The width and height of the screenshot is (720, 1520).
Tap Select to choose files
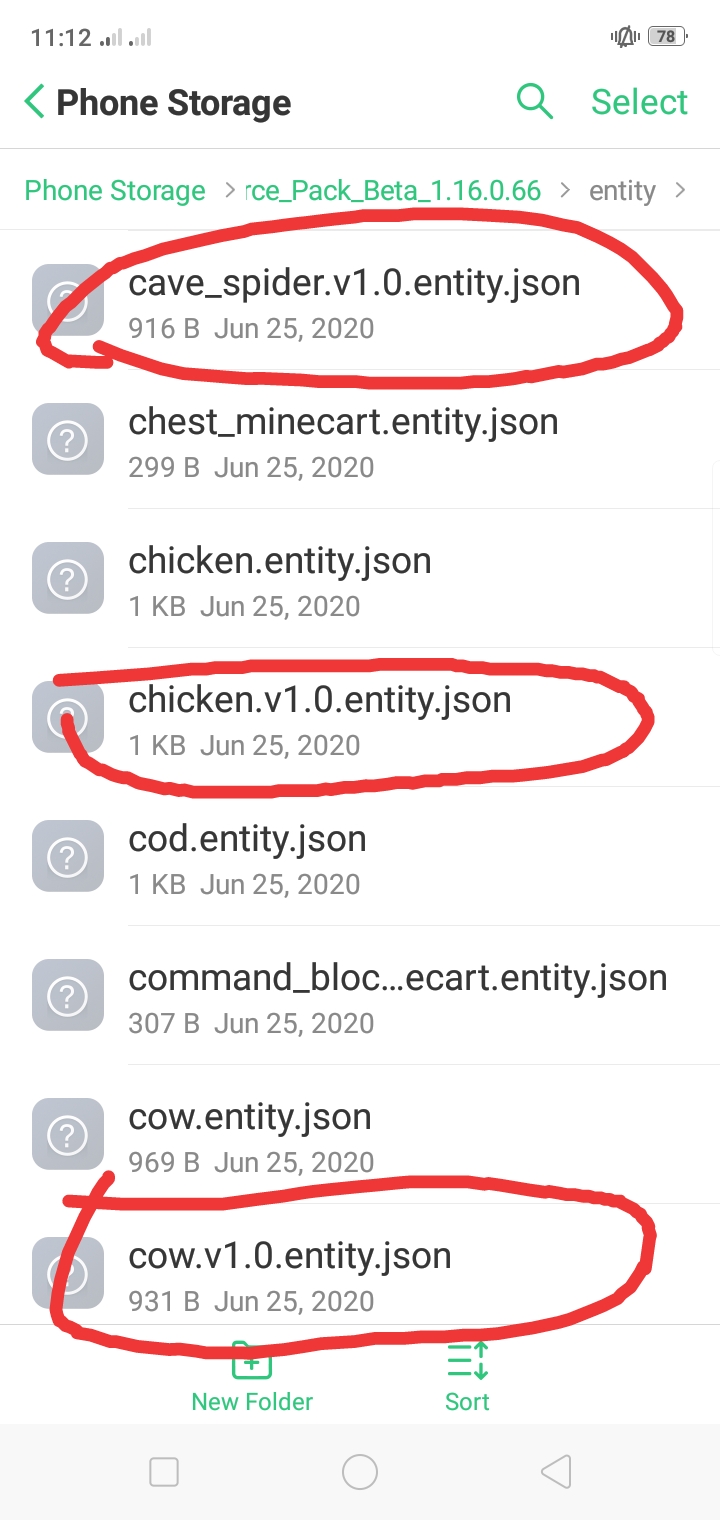tap(639, 102)
